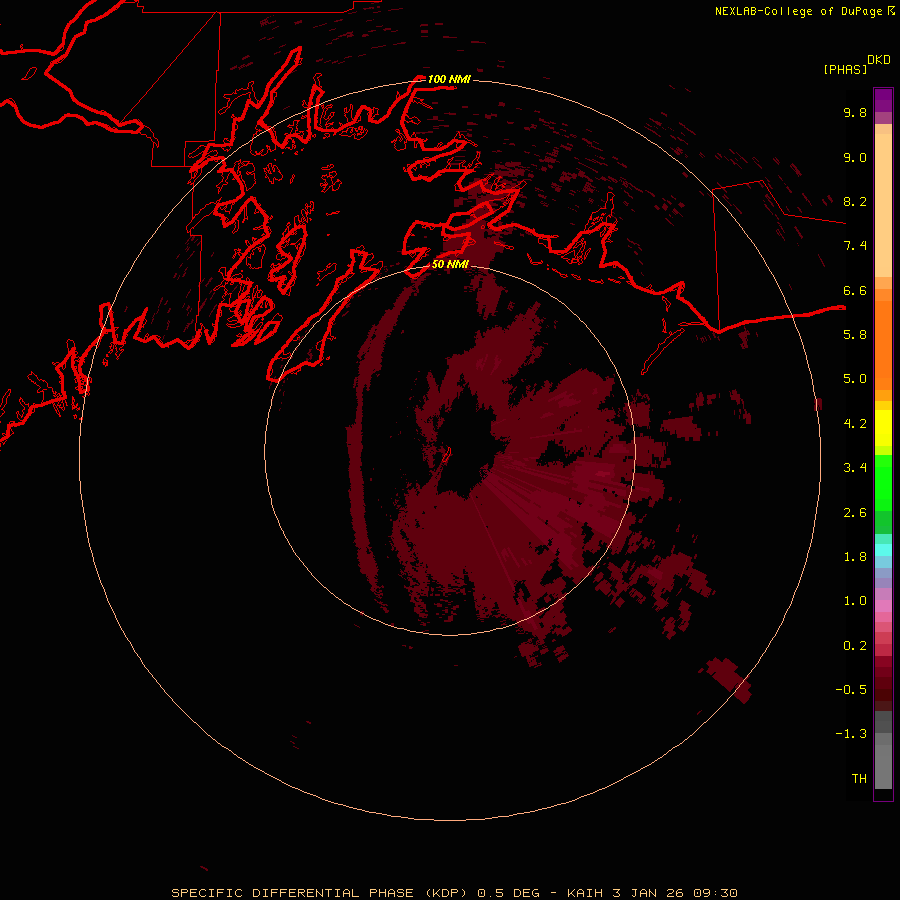The image size is (900, 900).
Task: Click the DKD legend unit label
Action: [x=879, y=60]
